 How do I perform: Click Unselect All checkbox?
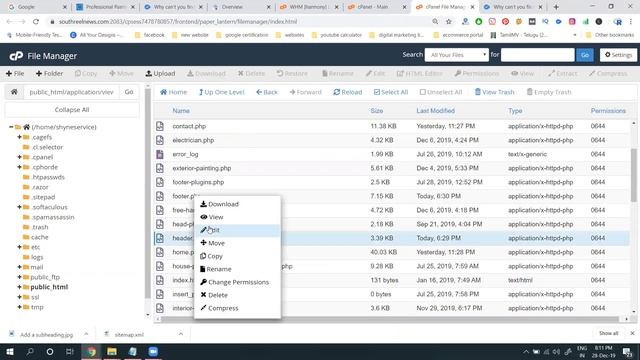(x=441, y=92)
